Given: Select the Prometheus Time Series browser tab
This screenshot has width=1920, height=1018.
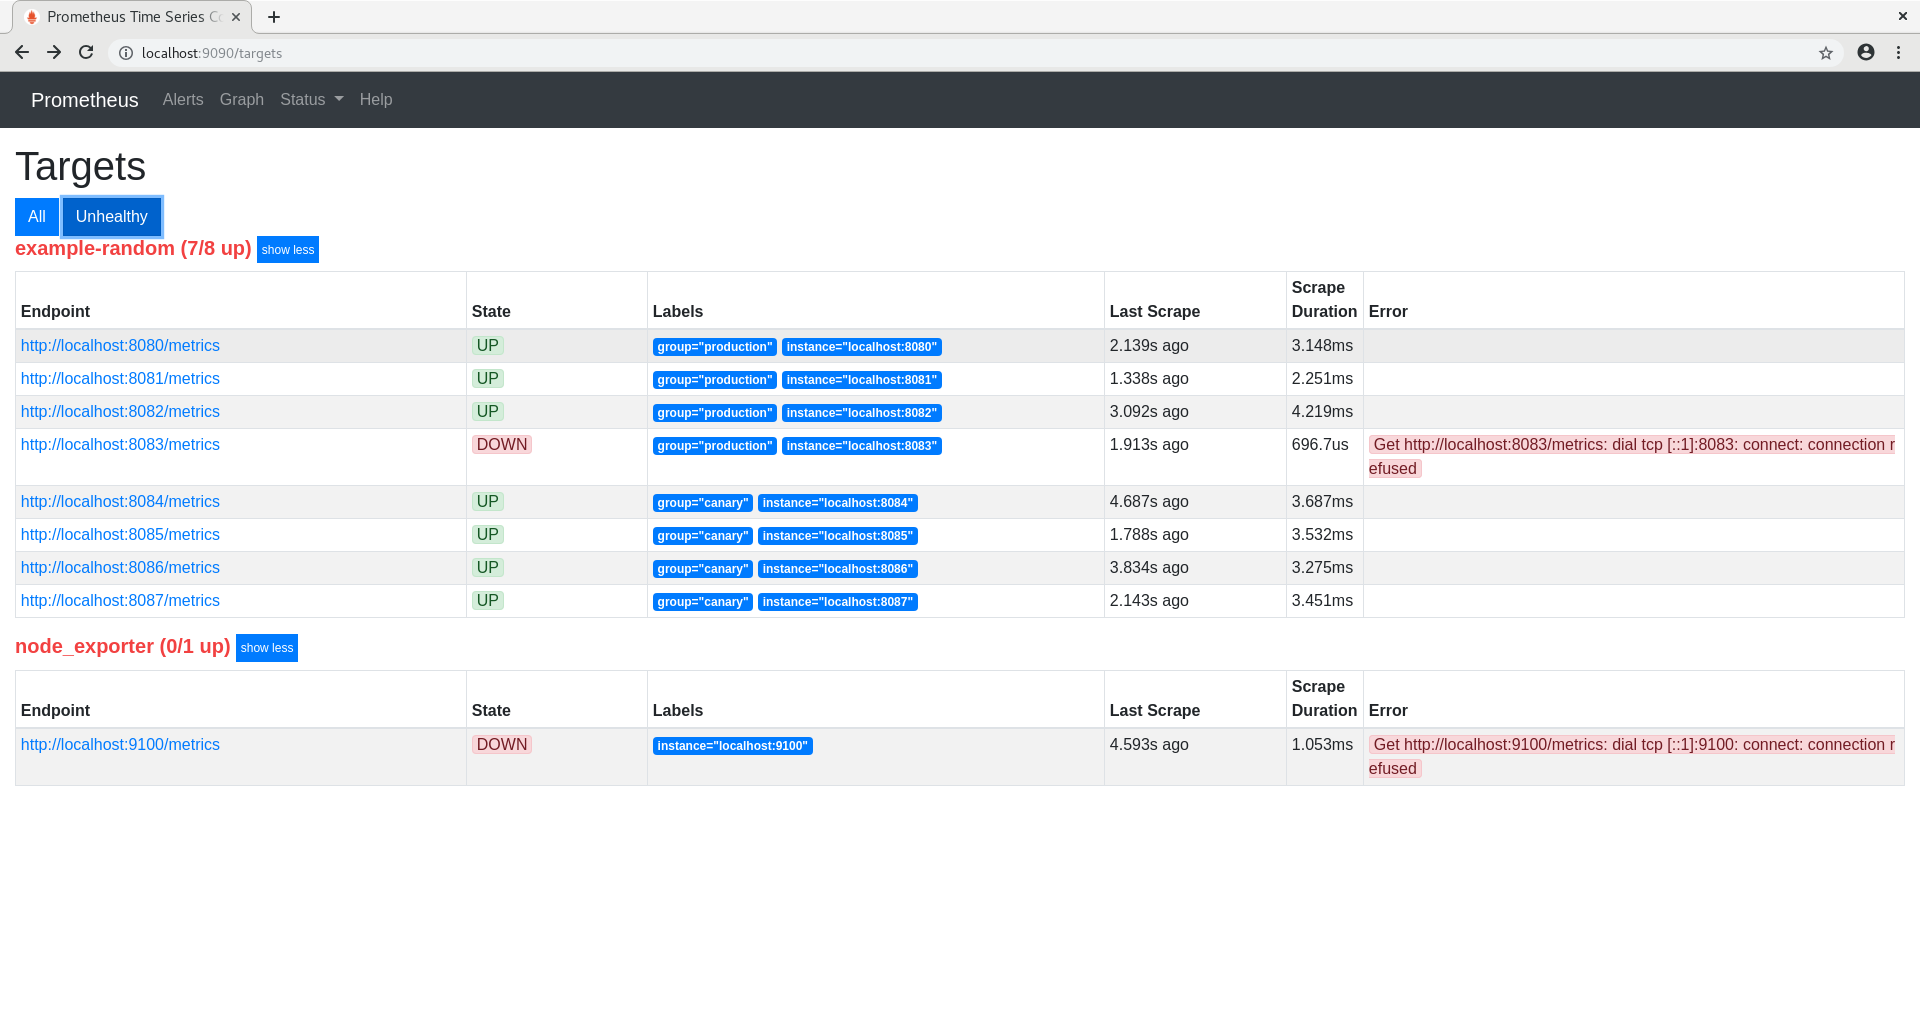Looking at the screenshot, I should (x=133, y=17).
